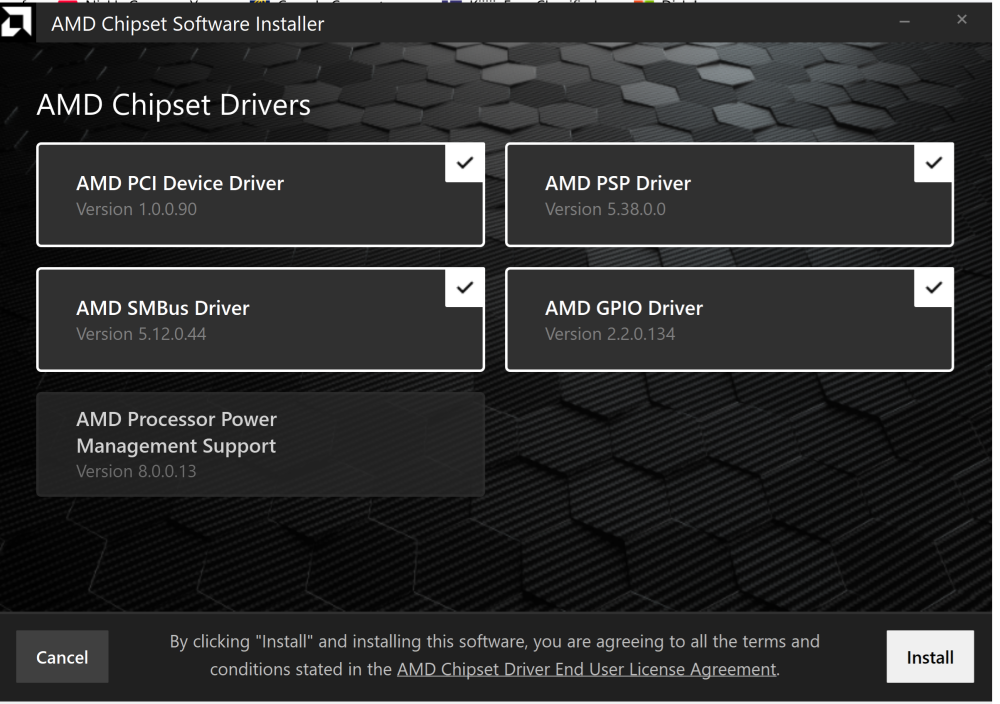Click the AMD Chipset Drivers heading
This screenshot has height=704, width=1000.
point(174,105)
